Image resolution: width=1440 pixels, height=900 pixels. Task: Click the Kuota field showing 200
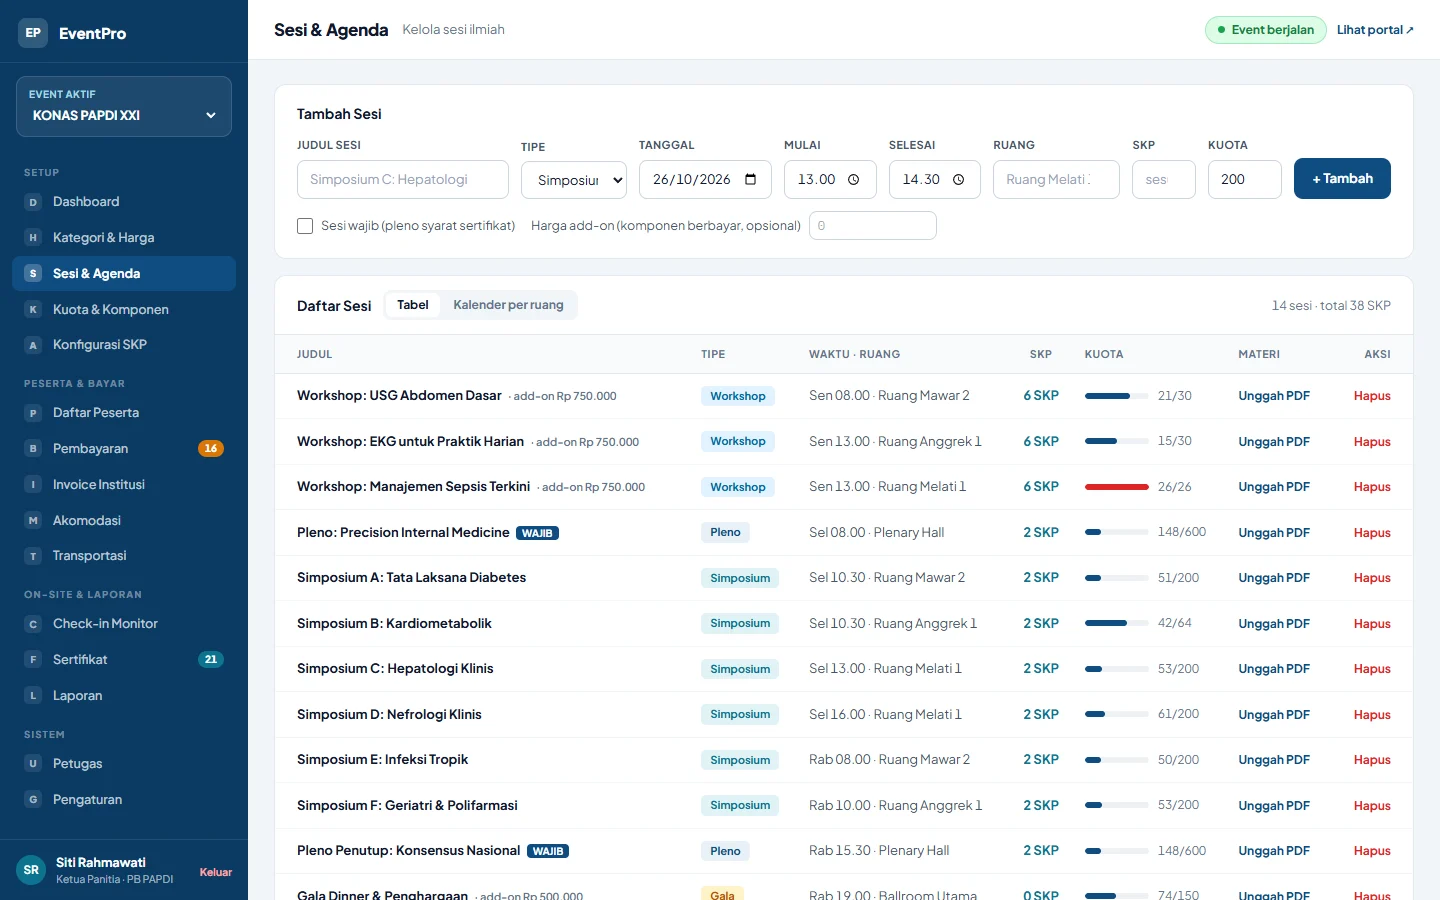(x=1245, y=180)
